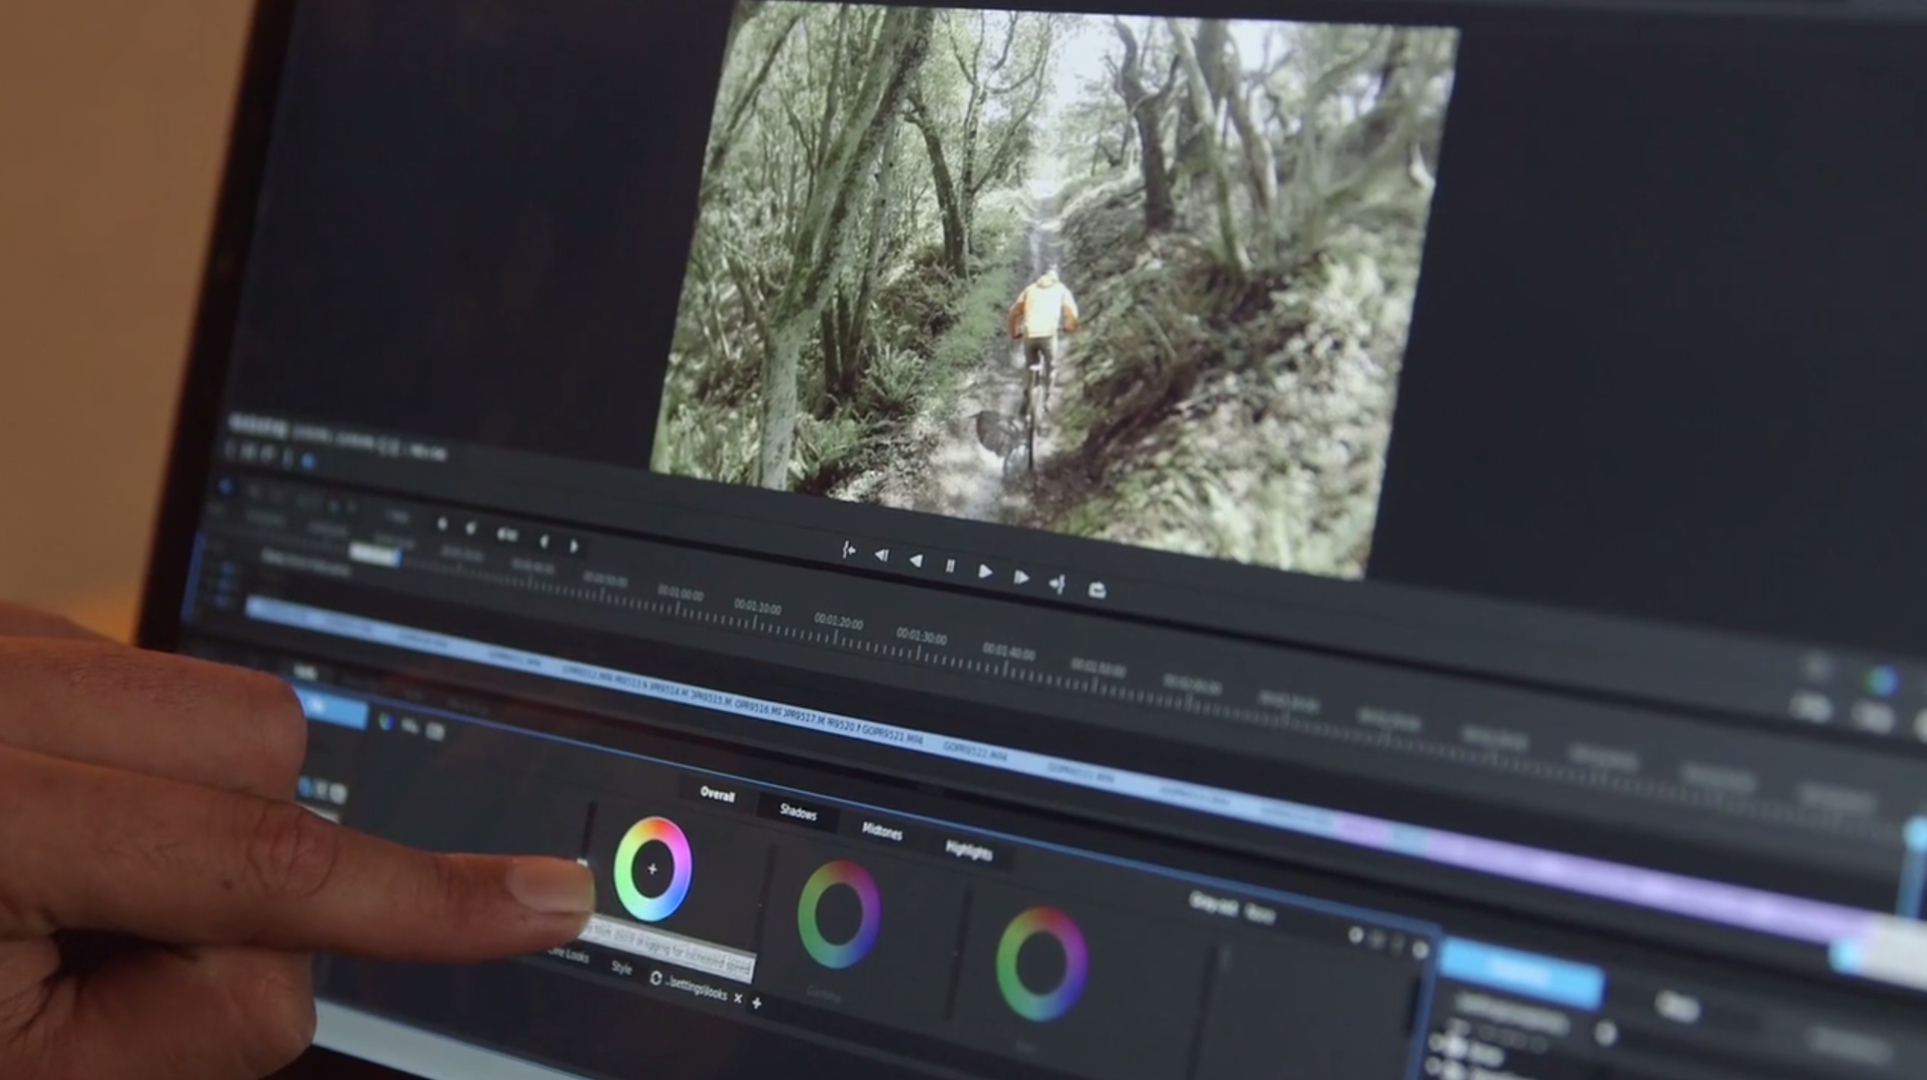
Task: Play the video in reverse
Action: (915, 561)
